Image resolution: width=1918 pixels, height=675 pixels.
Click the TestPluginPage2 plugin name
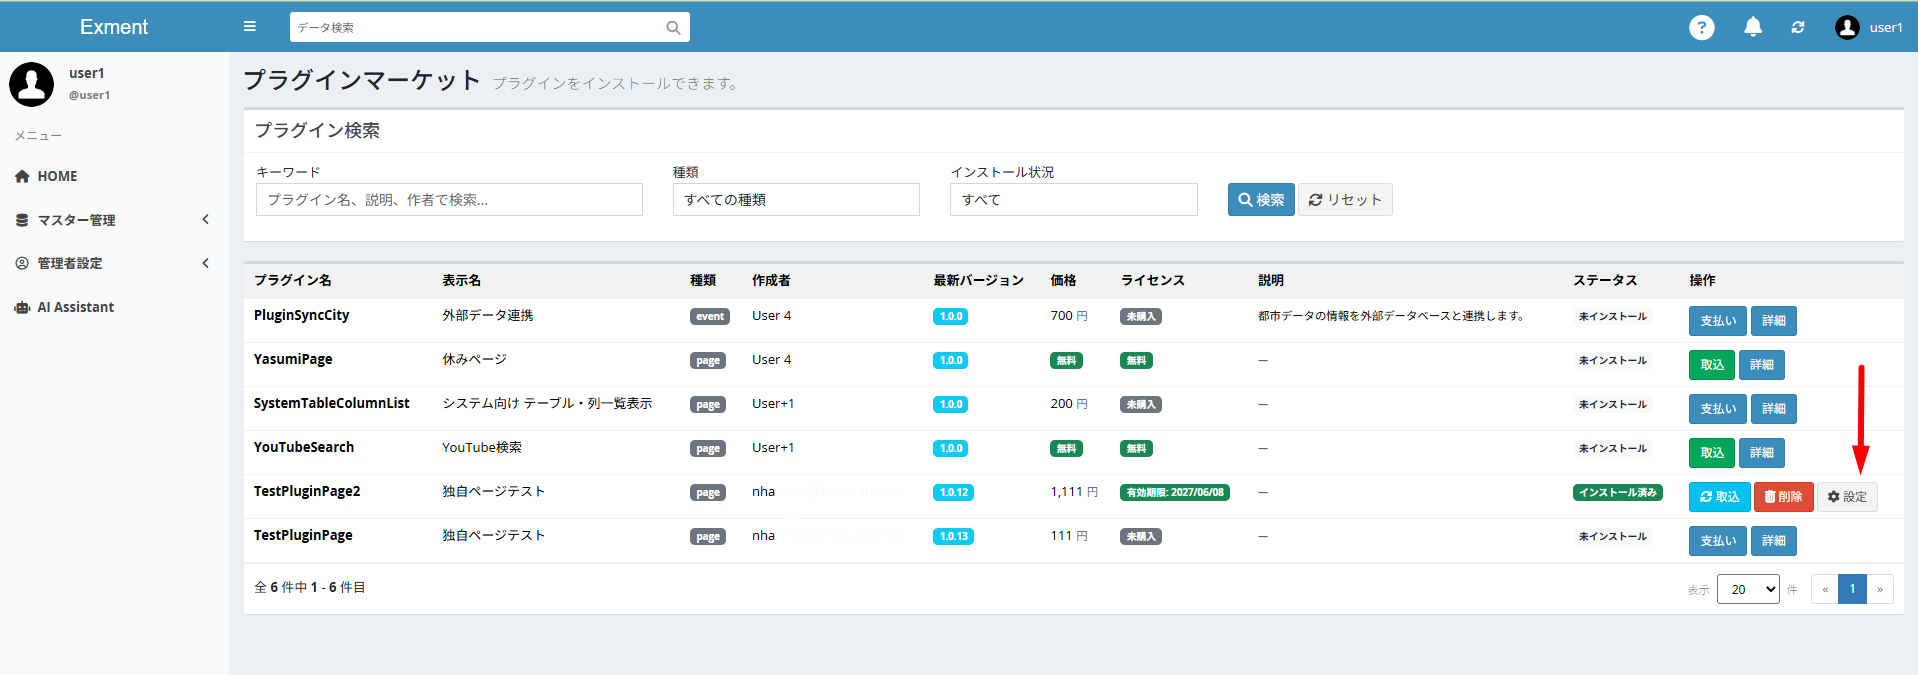307,491
